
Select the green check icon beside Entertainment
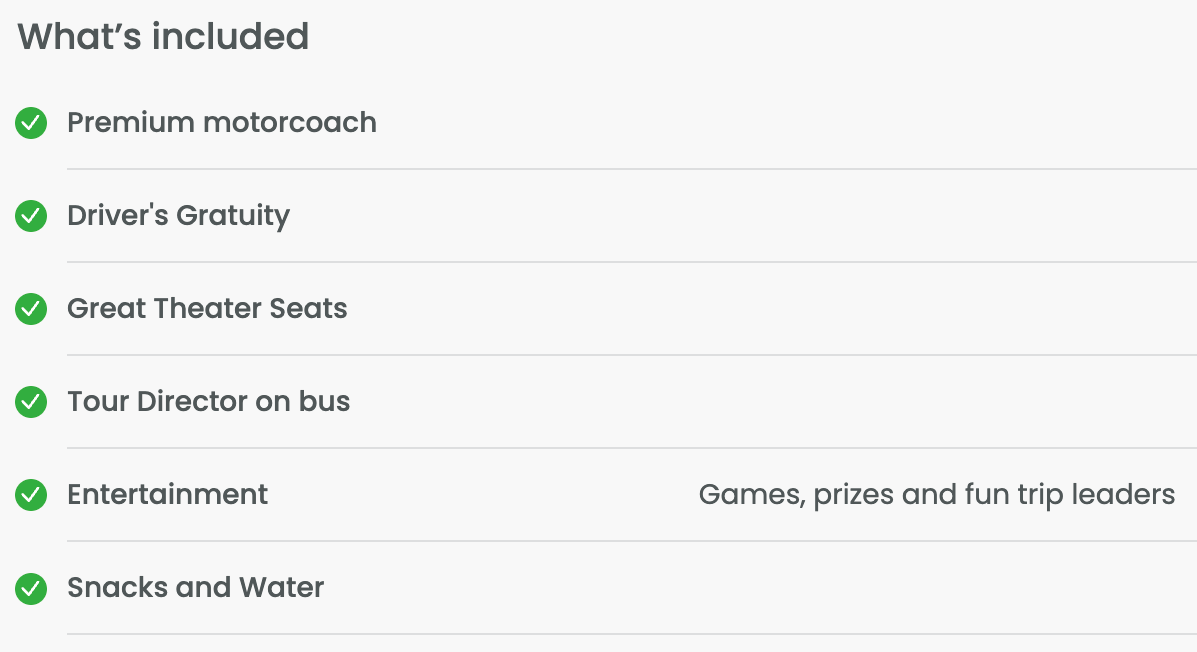click(x=31, y=495)
